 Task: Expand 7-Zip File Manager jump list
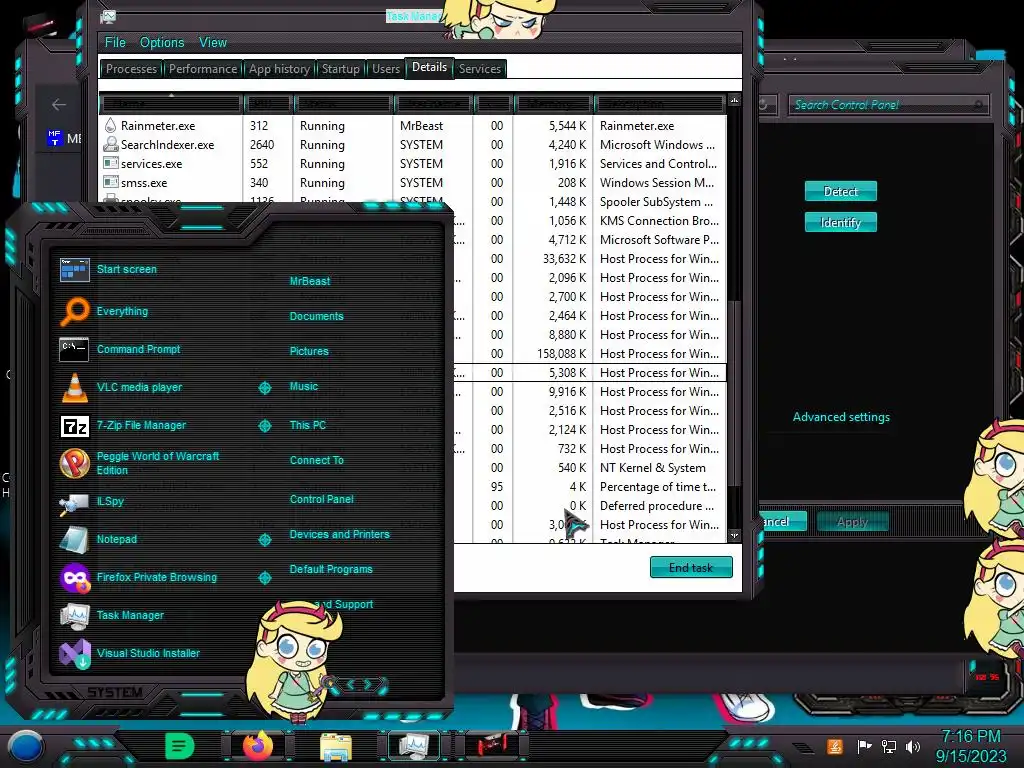click(264, 426)
